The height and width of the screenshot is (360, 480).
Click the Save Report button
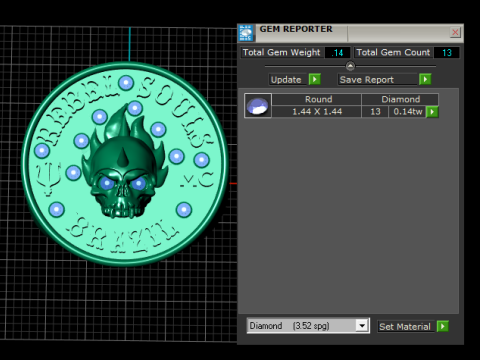(x=377, y=80)
